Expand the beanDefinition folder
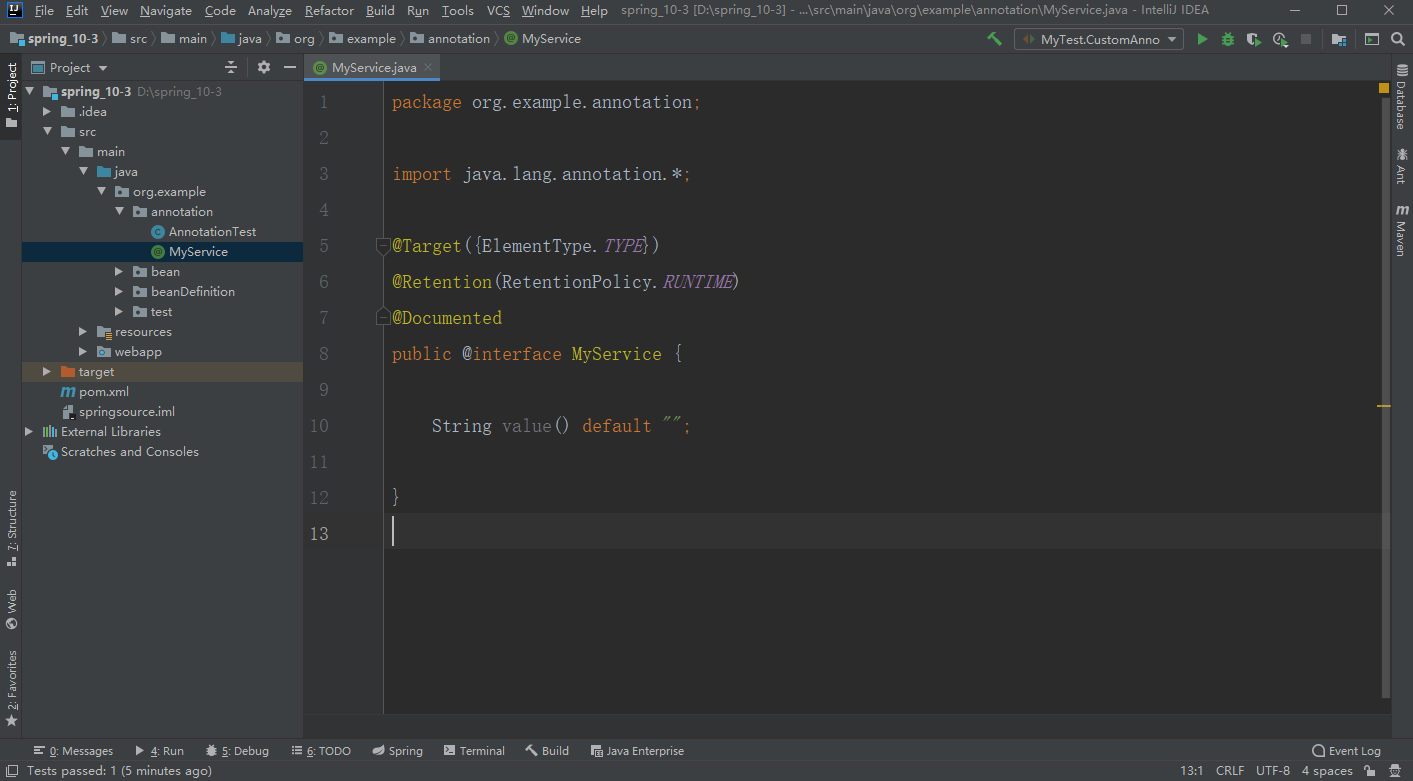 [x=119, y=291]
